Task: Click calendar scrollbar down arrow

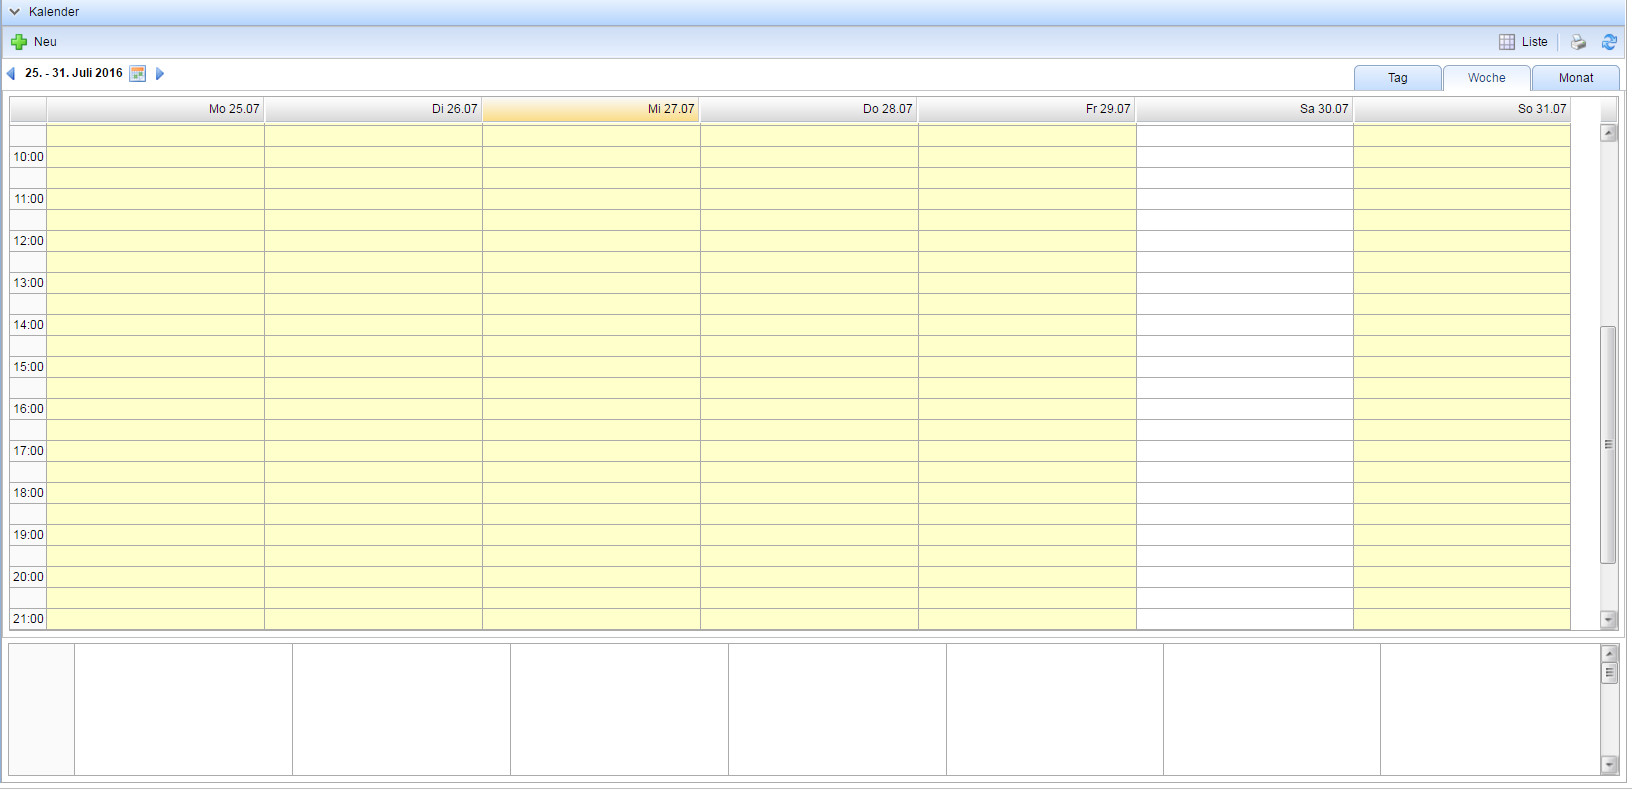Action: [x=1609, y=620]
